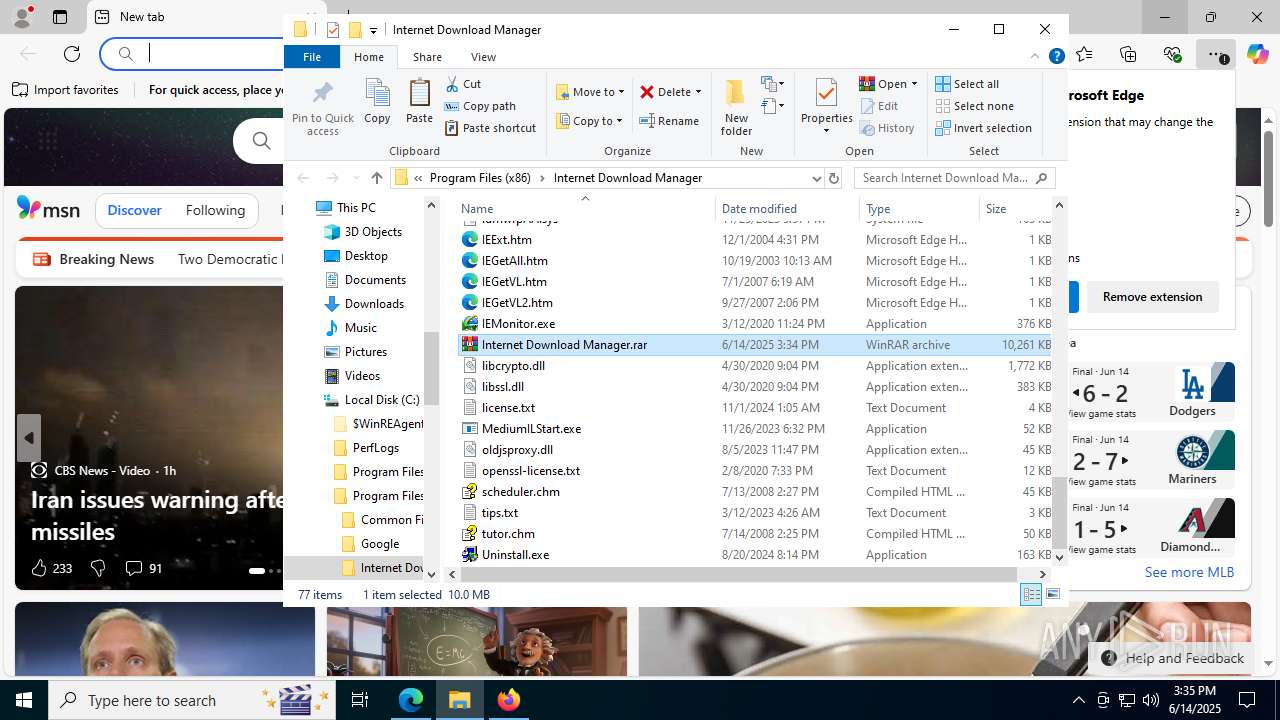Open Copy to dropdown
The image size is (1280, 720).
pyautogui.click(x=590, y=121)
